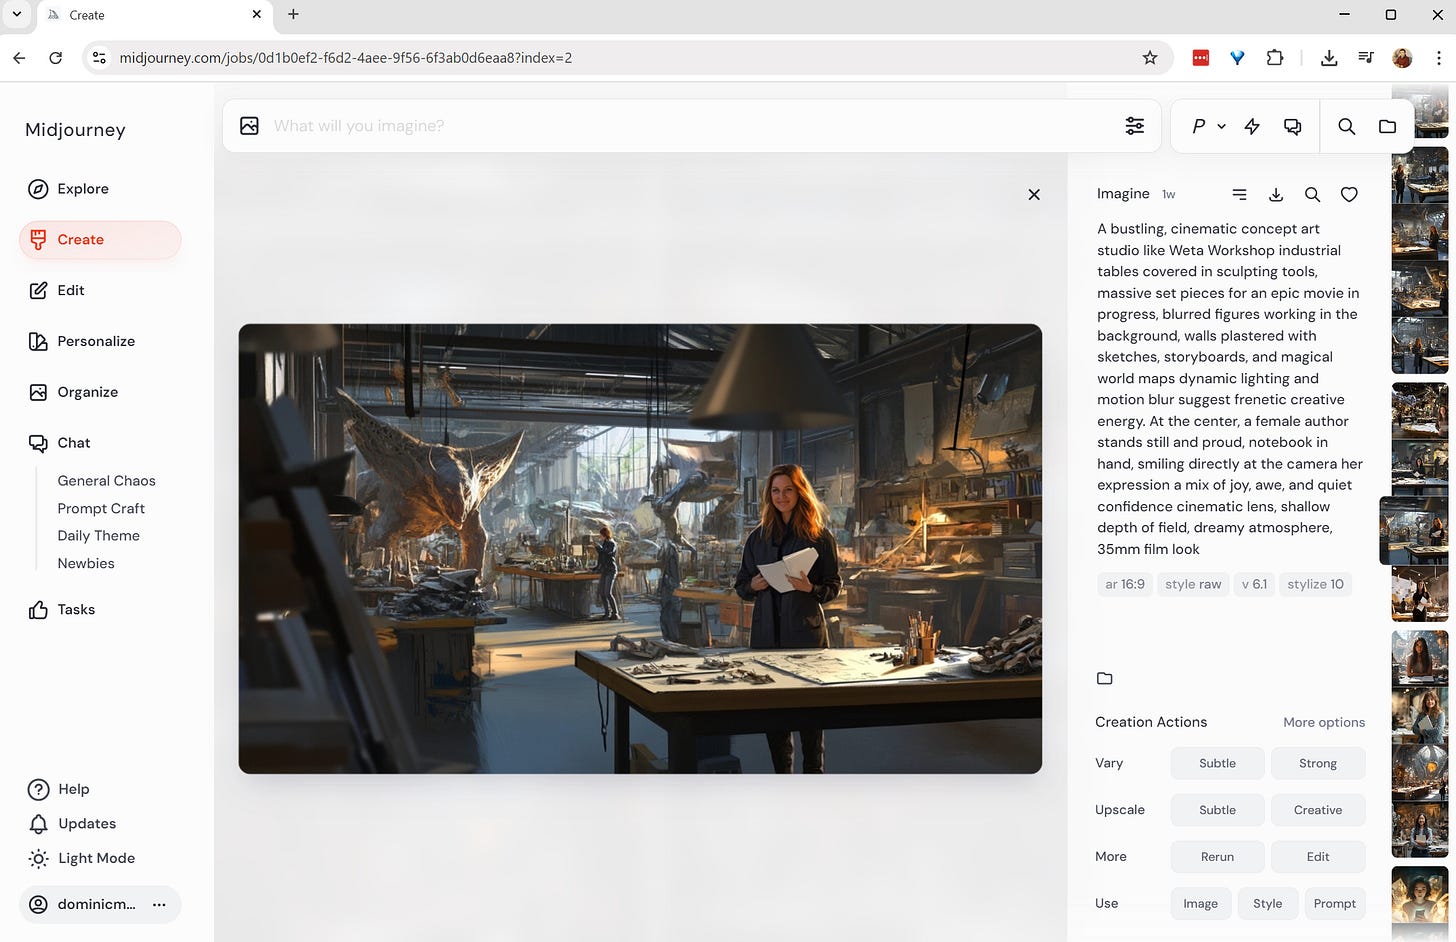Screen dimensions: 1456x942
Task: Click Upscale Subtle
Action: (x=1217, y=810)
